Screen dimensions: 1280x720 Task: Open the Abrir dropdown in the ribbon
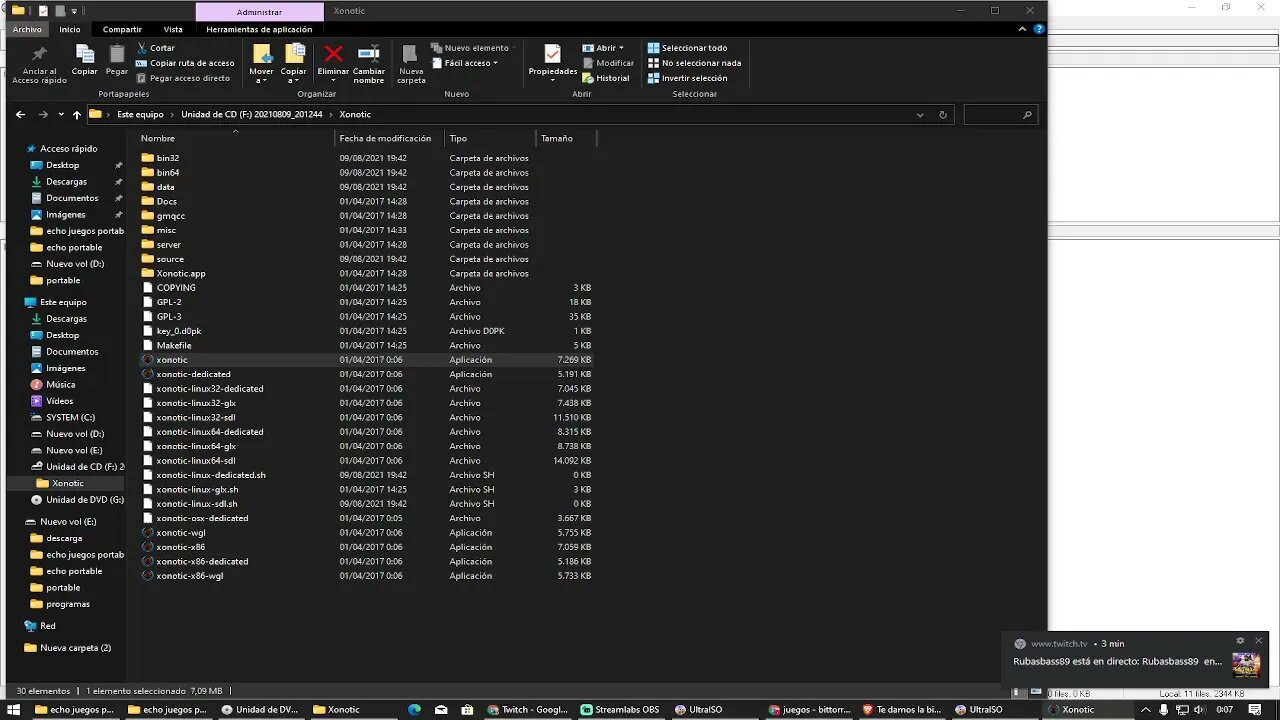point(603,48)
